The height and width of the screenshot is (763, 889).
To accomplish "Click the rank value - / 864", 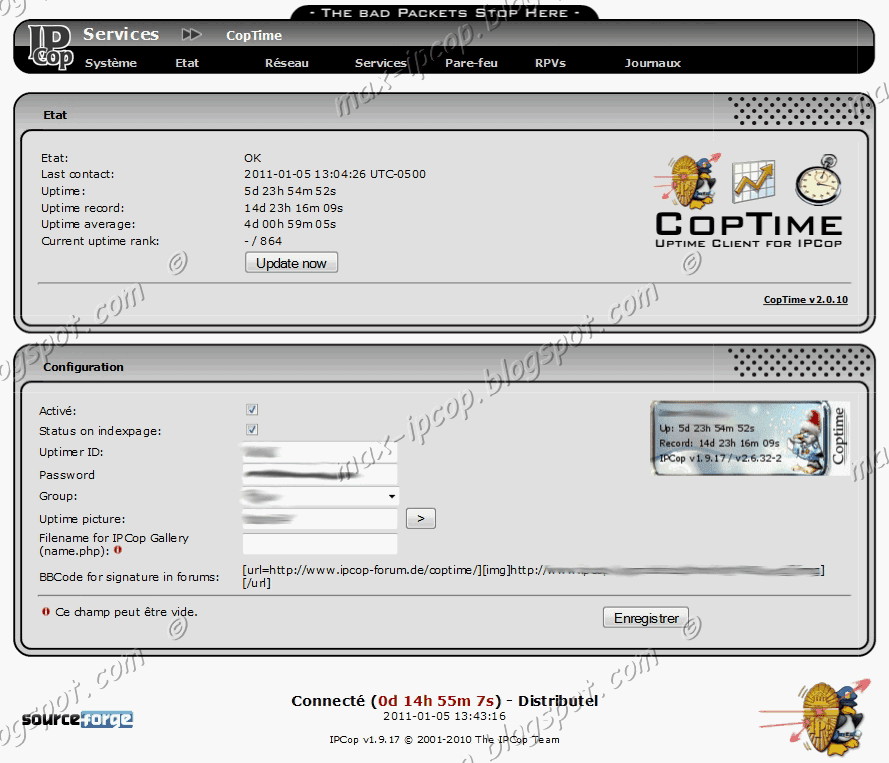I will coord(263,241).
